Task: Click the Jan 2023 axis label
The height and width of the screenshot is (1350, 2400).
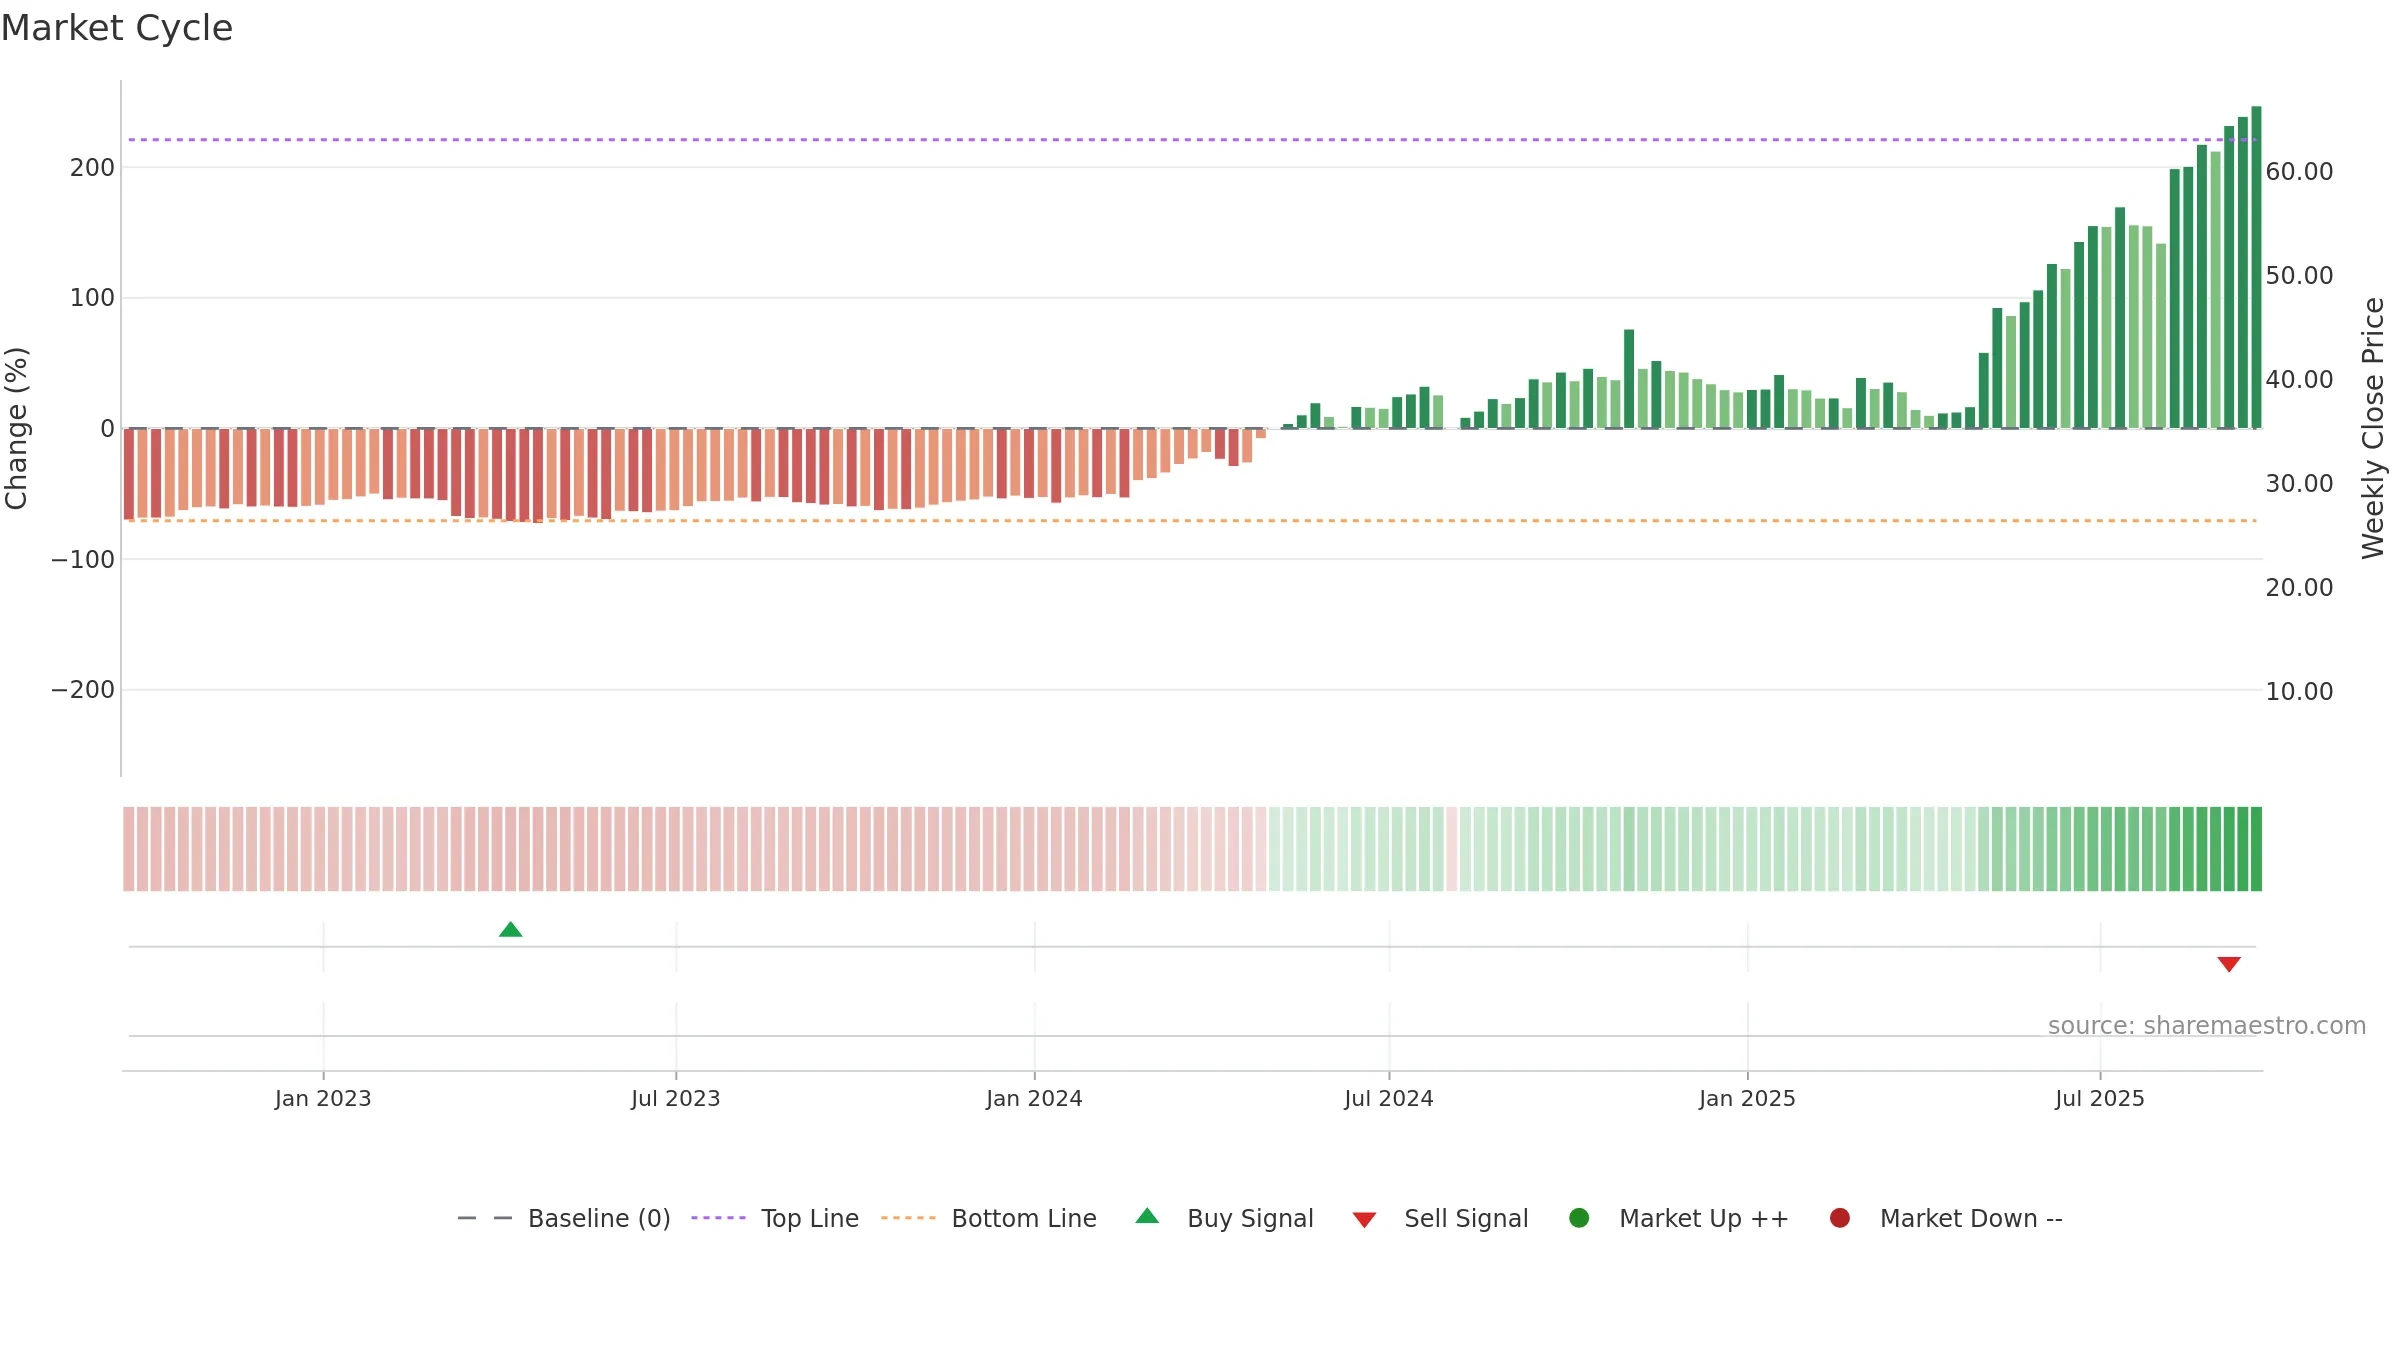Action: (x=323, y=1099)
